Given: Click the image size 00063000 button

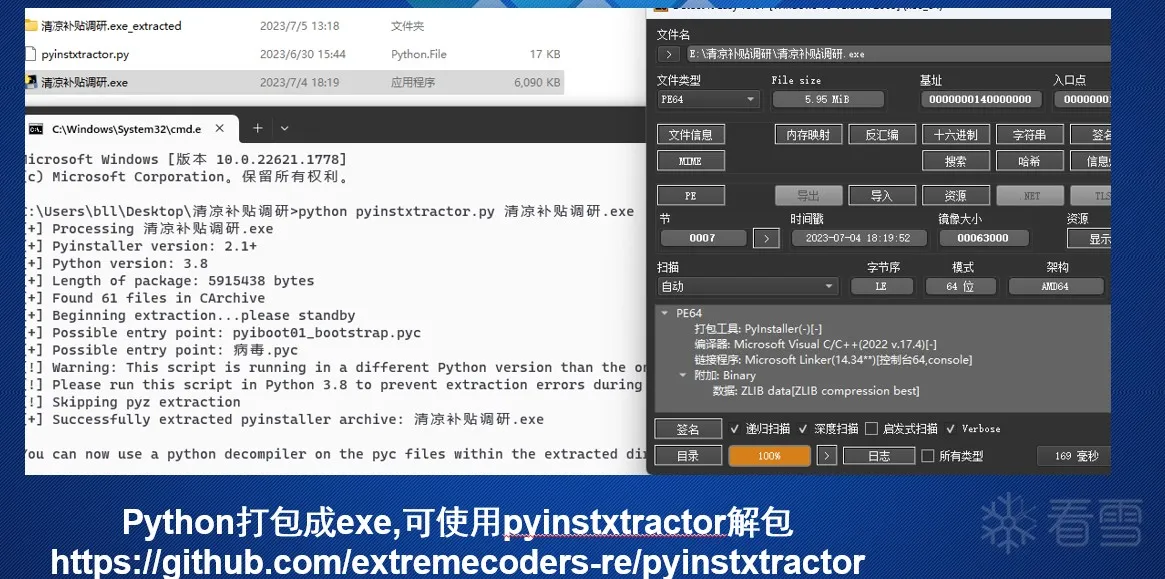Looking at the screenshot, I should (984, 238).
